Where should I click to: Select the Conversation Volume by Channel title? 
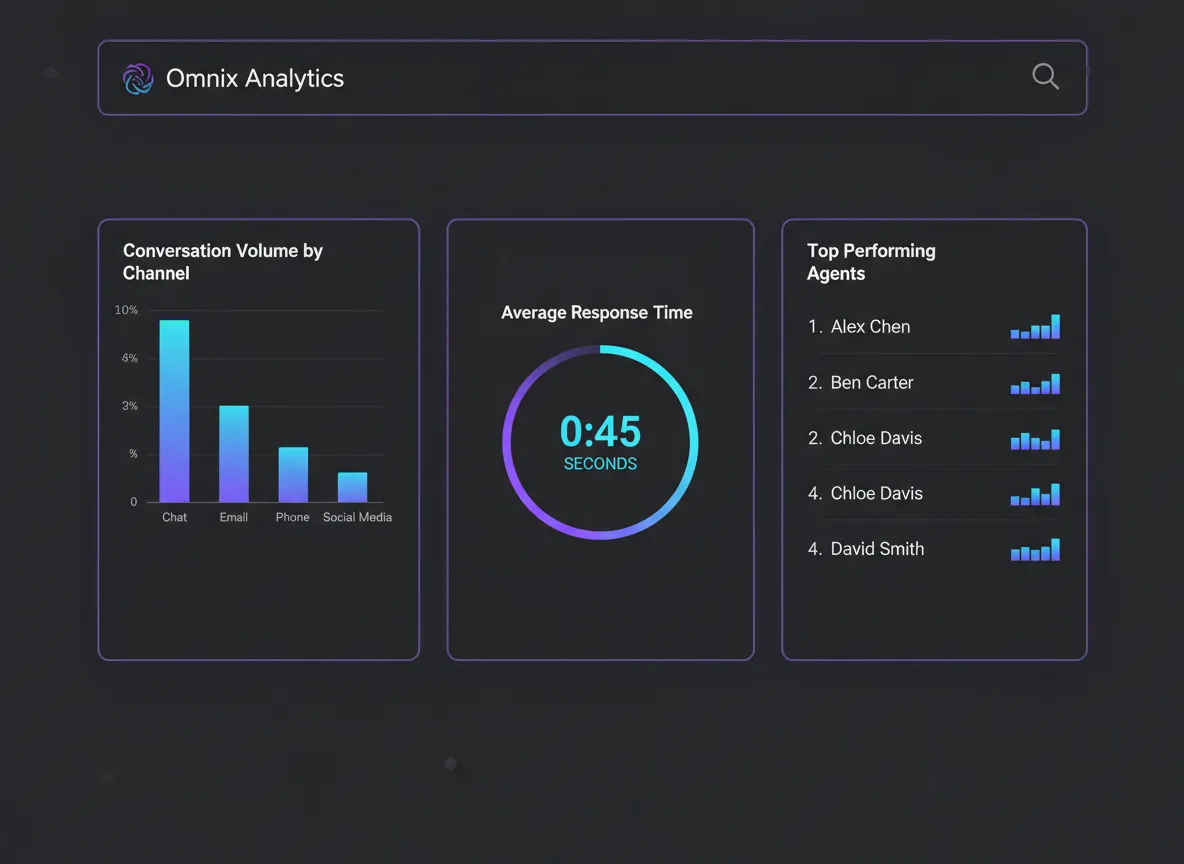(222, 262)
